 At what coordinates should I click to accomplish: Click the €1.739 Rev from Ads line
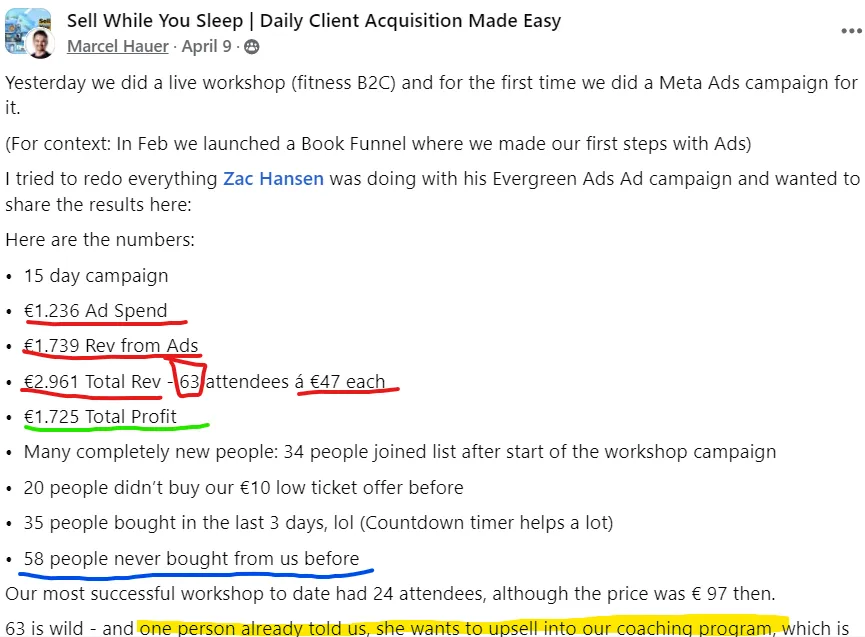point(111,346)
